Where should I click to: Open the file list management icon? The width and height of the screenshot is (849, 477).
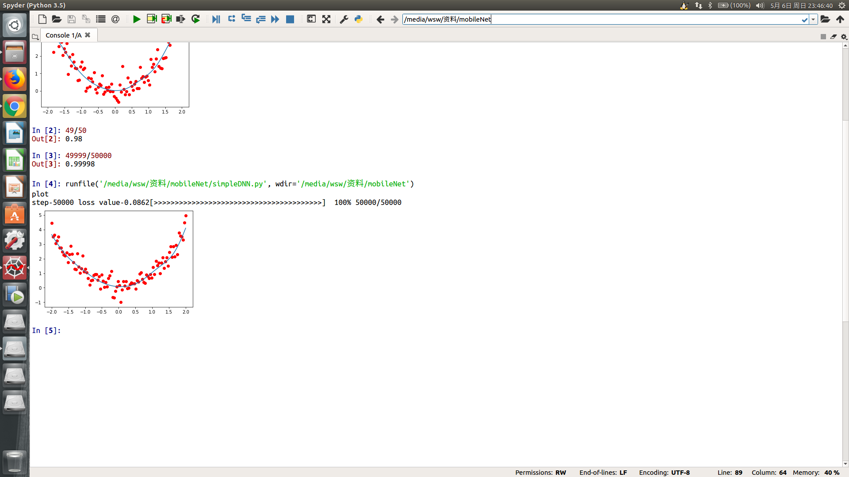[x=101, y=19]
